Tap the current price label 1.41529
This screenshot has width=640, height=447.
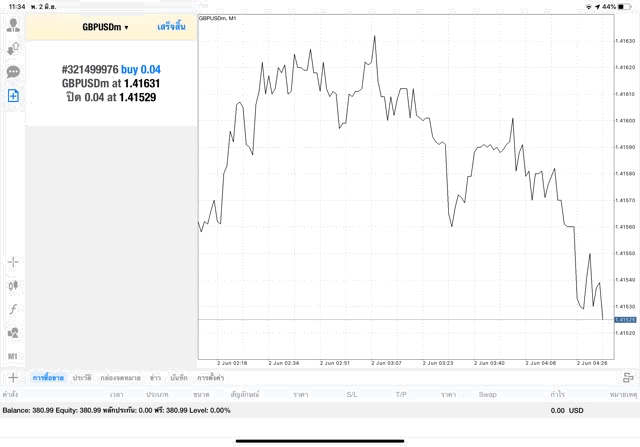(x=625, y=319)
